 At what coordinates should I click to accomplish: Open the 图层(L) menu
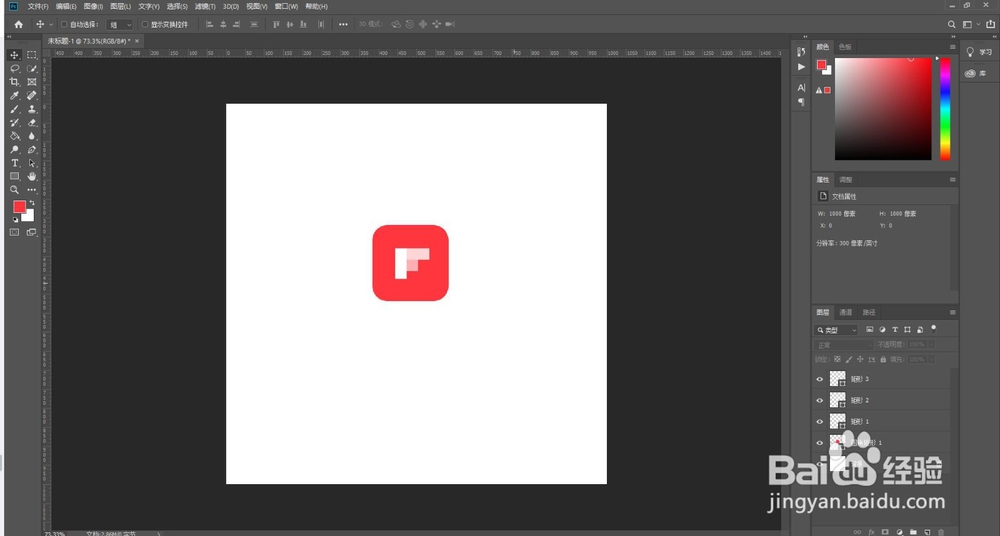tap(121, 6)
